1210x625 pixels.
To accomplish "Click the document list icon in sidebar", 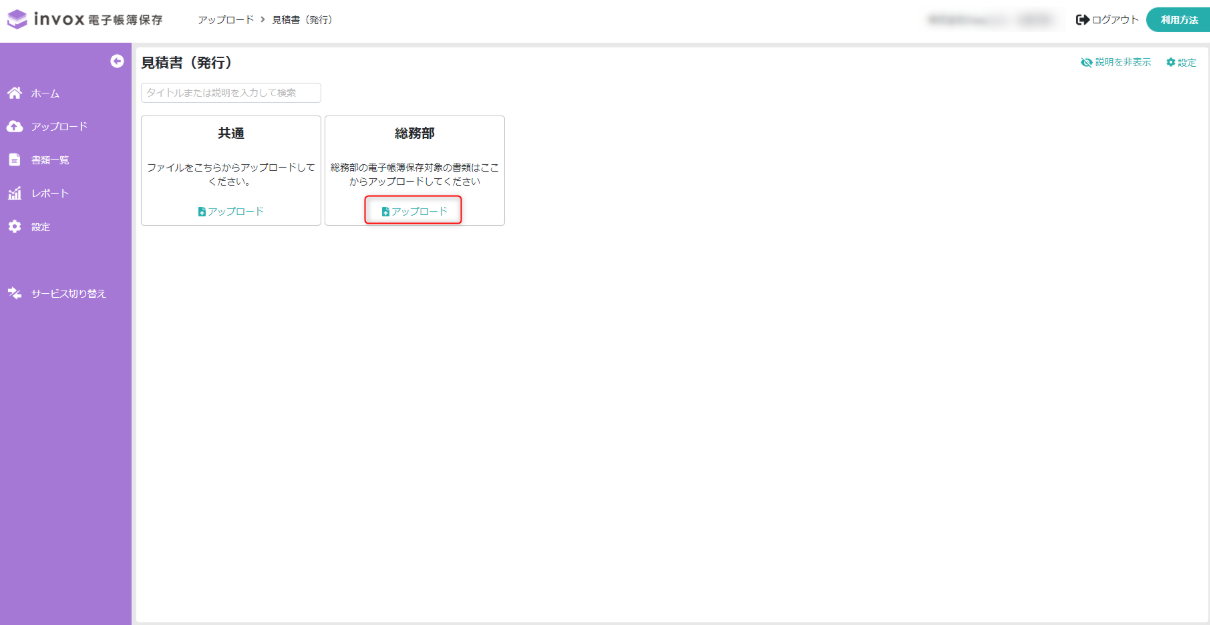I will click(x=14, y=160).
